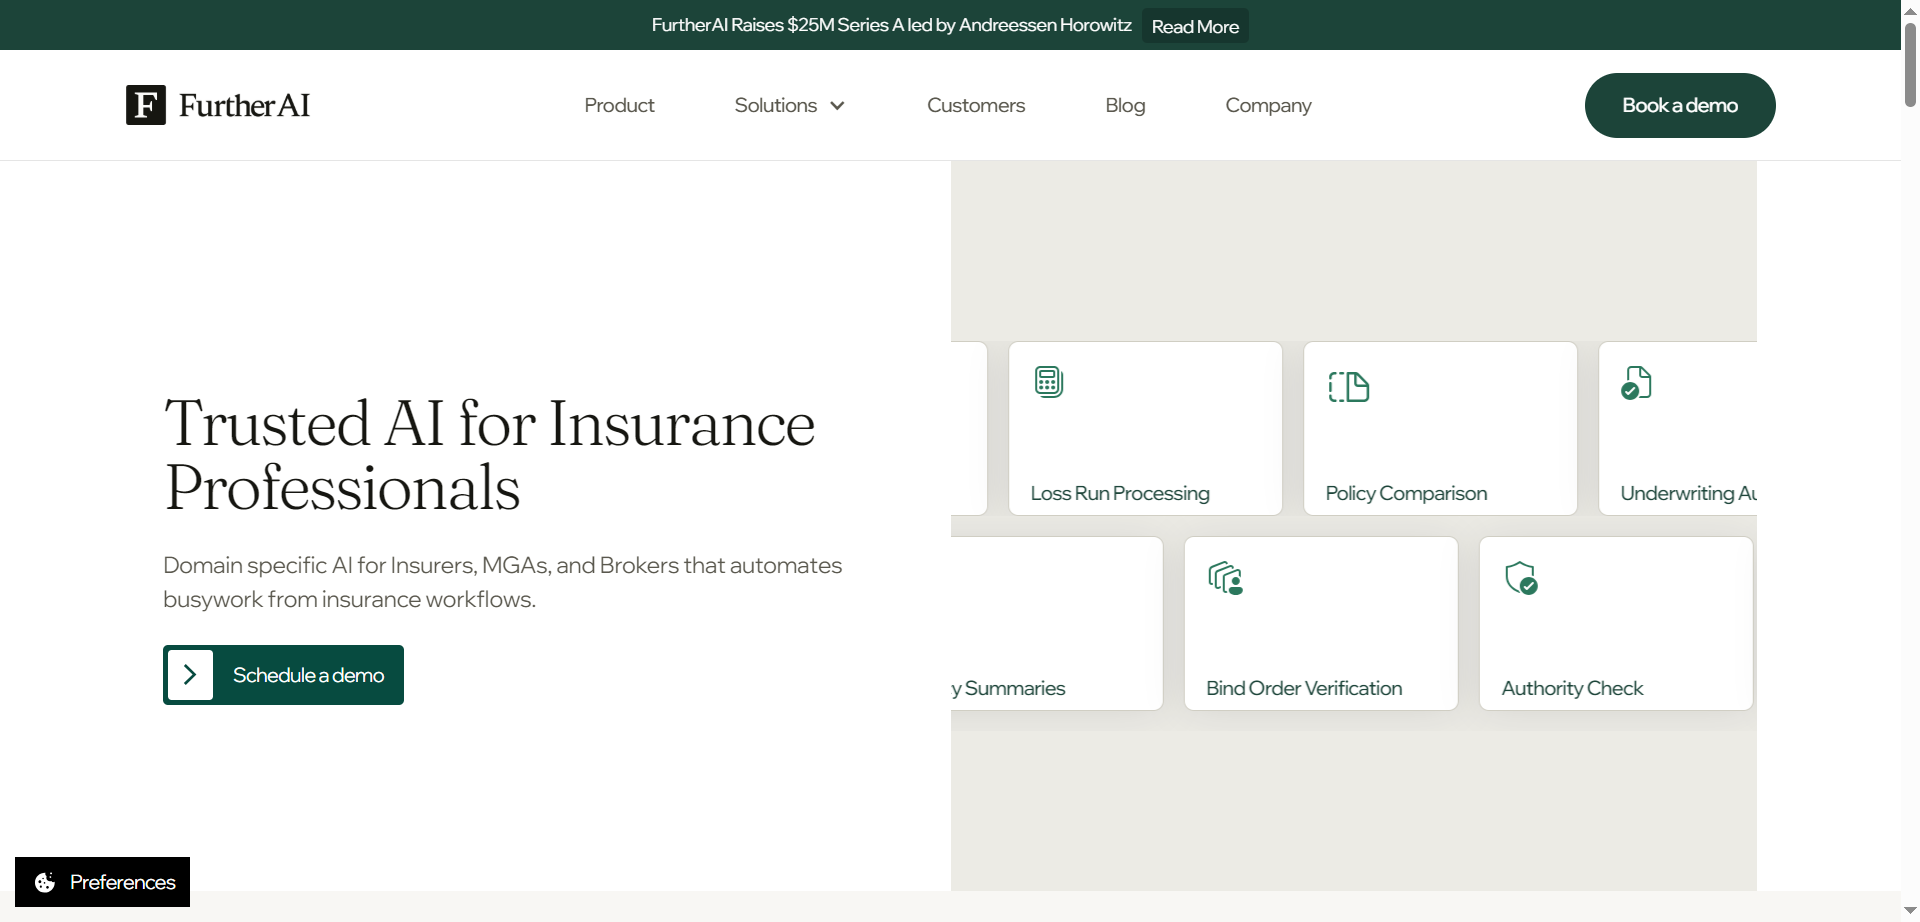Open the Product menu item
Image resolution: width=1920 pixels, height=922 pixels.
pos(619,105)
